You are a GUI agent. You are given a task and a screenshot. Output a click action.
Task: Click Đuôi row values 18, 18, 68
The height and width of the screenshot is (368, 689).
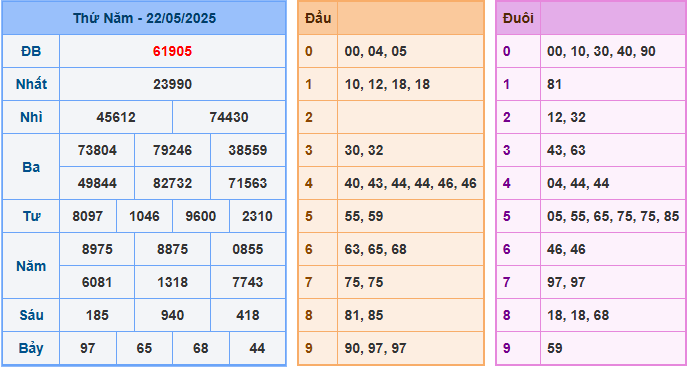tap(578, 315)
